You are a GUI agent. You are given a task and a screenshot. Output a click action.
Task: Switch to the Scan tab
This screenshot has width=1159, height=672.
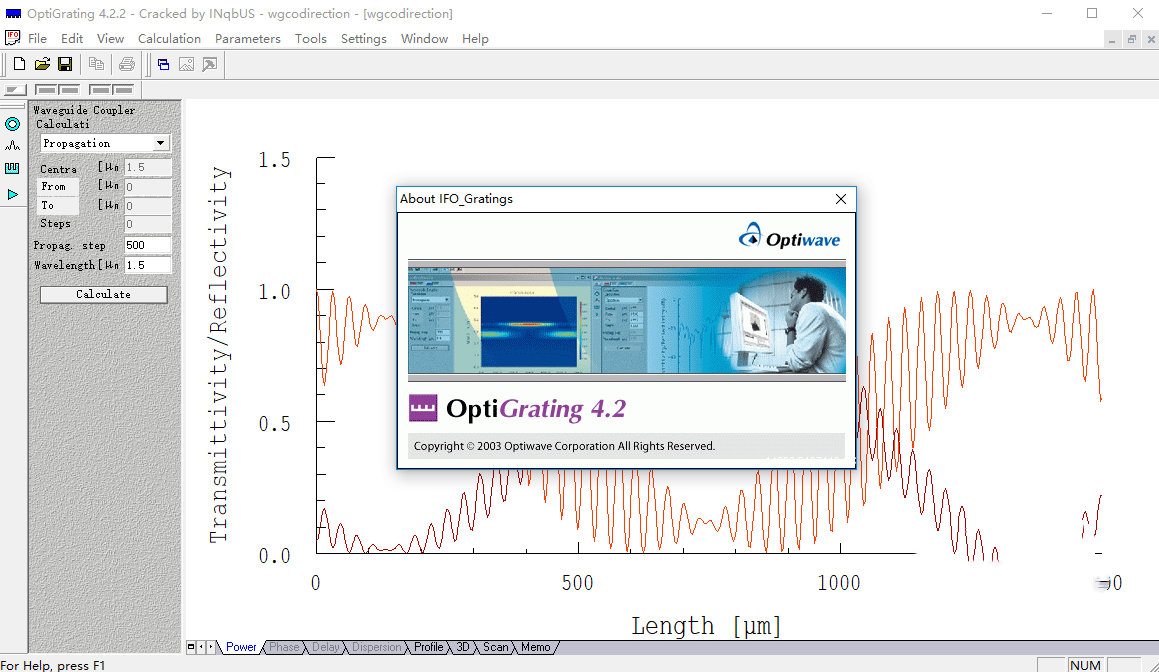(x=495, y=647)
